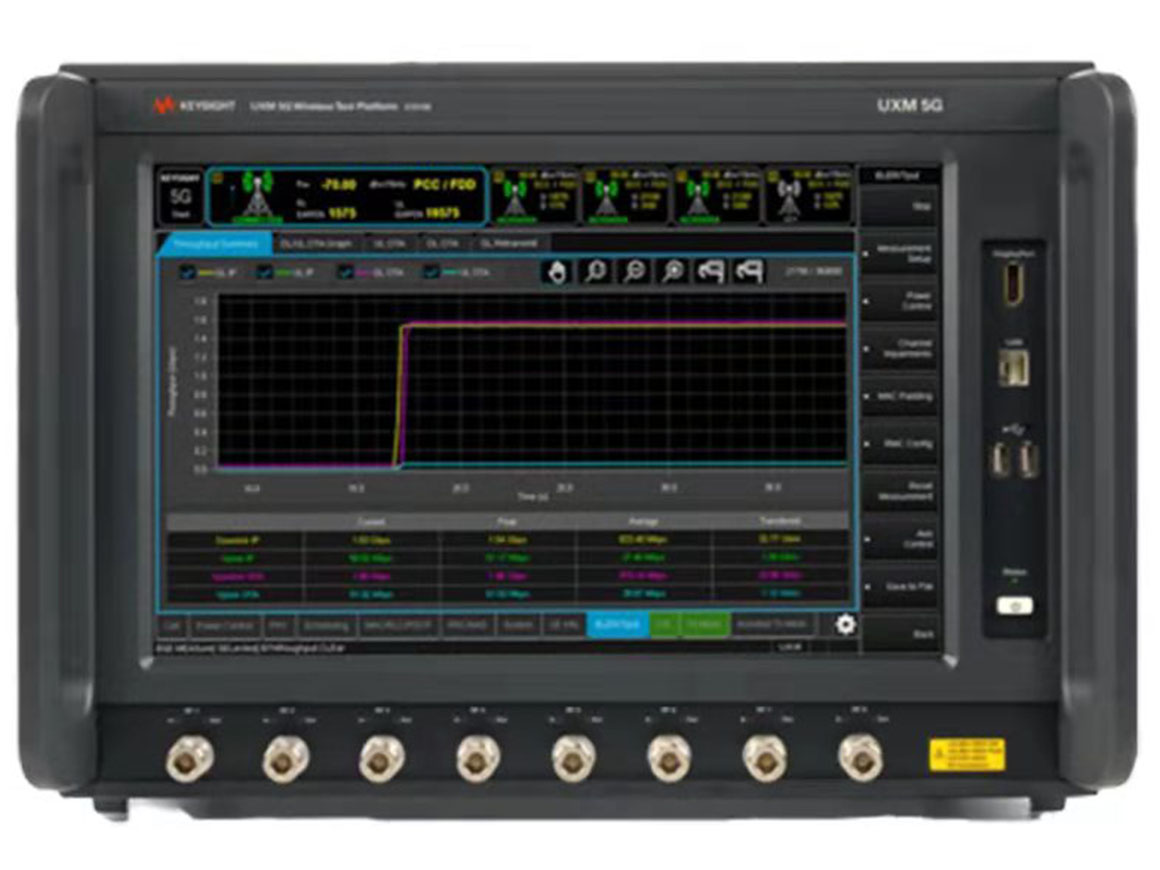1160x870 pixels.
Task: Open the softkey just above Save to File
Action: tap(900, 539)
